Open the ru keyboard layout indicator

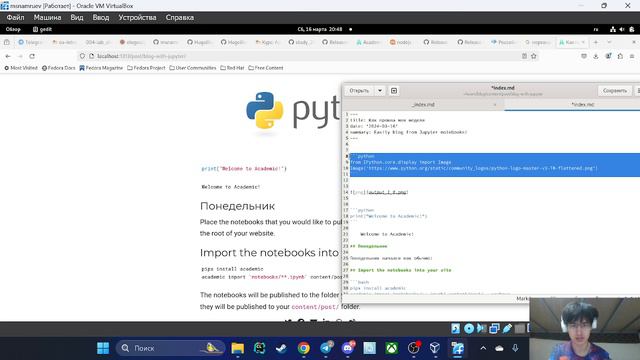pyautogui.click(x=596, y=29)
